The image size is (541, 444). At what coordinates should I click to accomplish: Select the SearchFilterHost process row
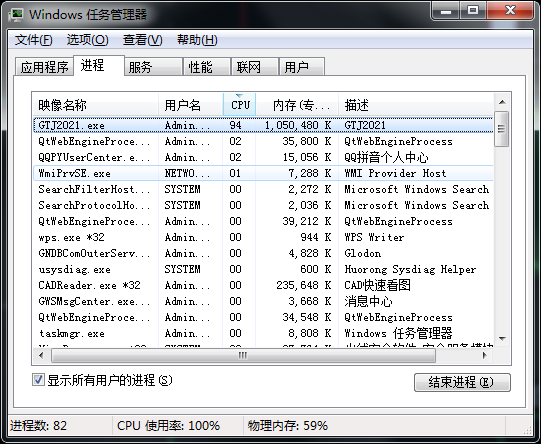(x=263, y=189)
